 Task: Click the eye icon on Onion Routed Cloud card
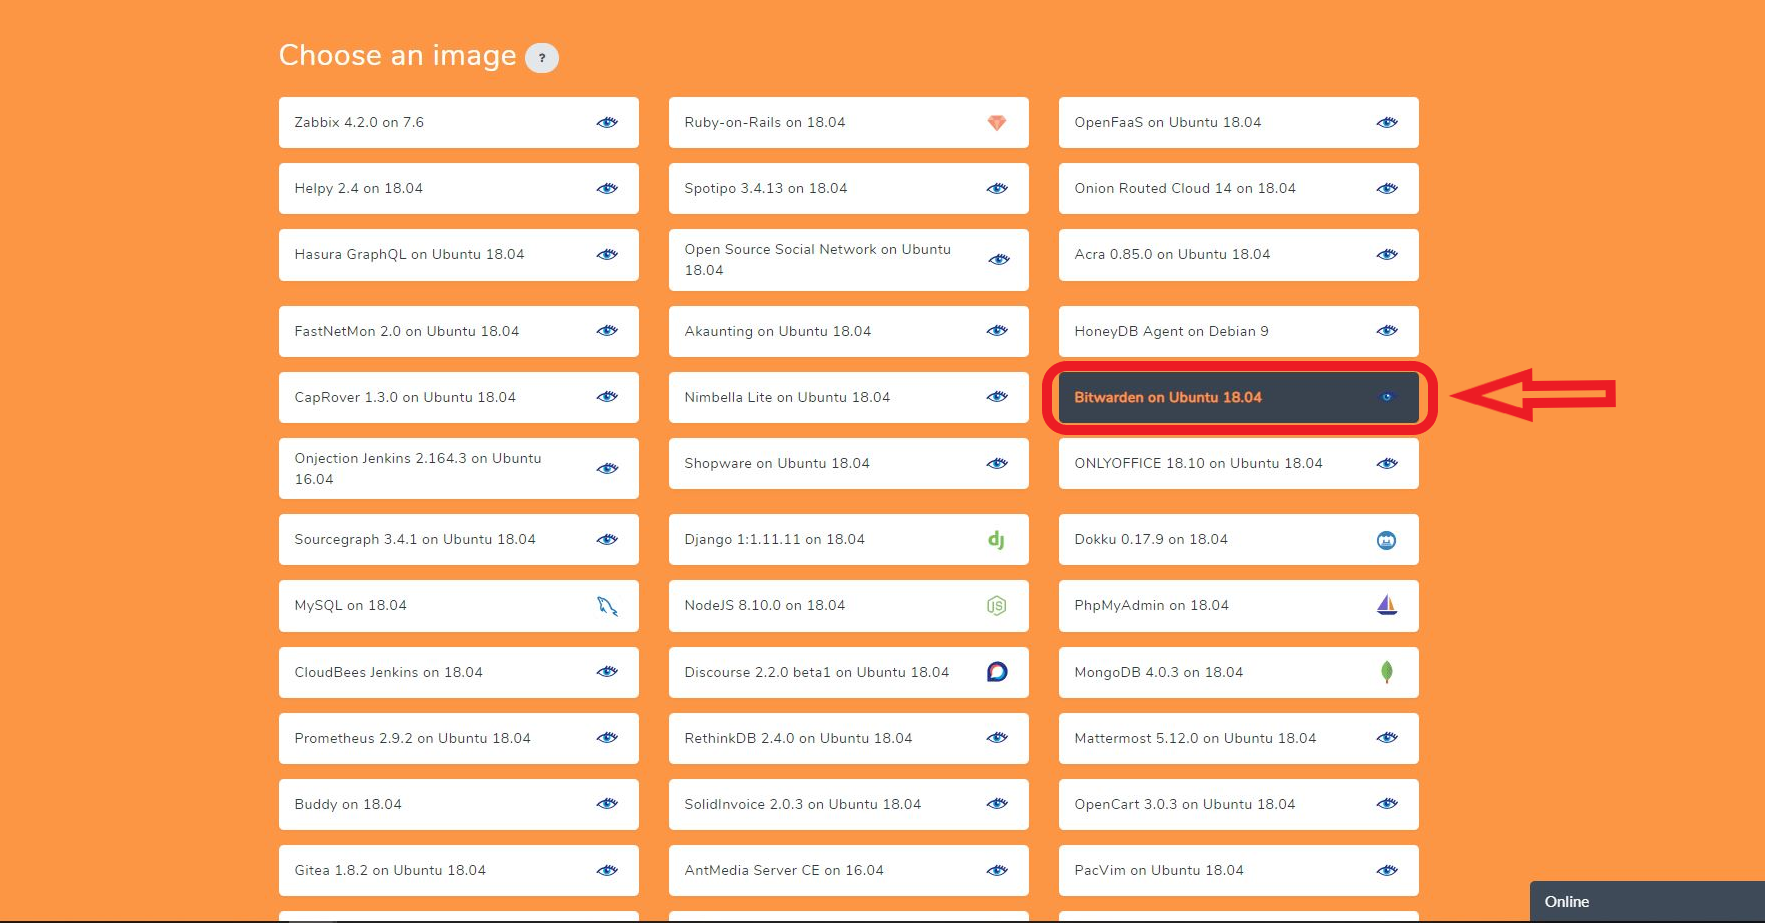1387,189
